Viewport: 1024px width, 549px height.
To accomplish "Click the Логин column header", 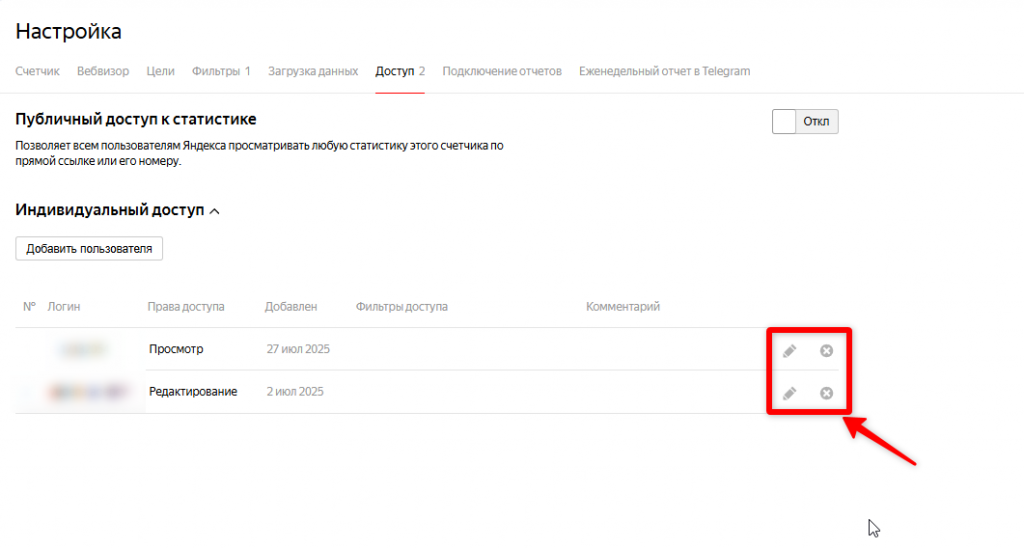I will [64, 306].
